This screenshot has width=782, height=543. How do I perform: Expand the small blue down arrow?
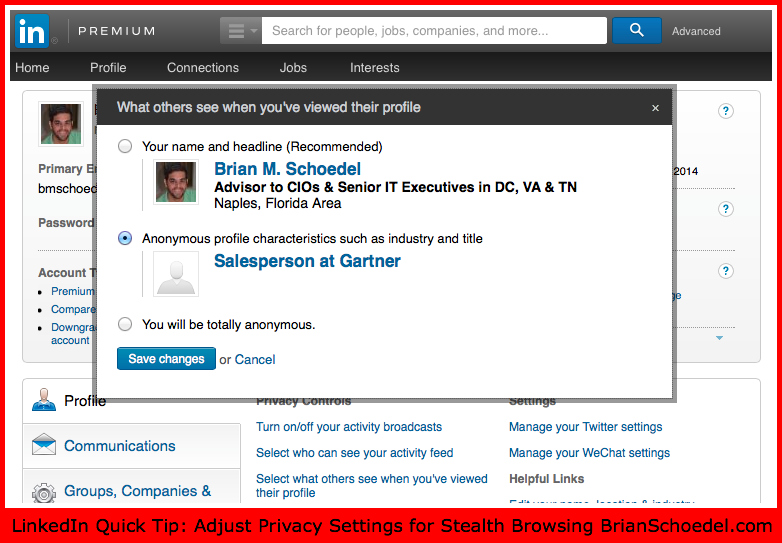[x=719, y=338]
